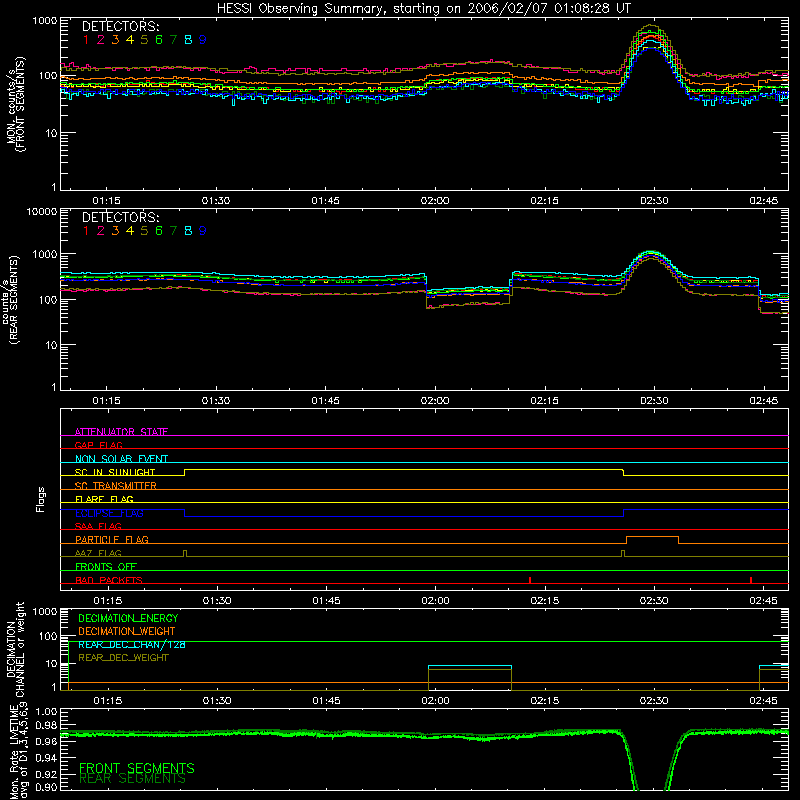
Task: Click the SC_IN_SUNLIGHT flag label
Action: [x=115, y=472]
